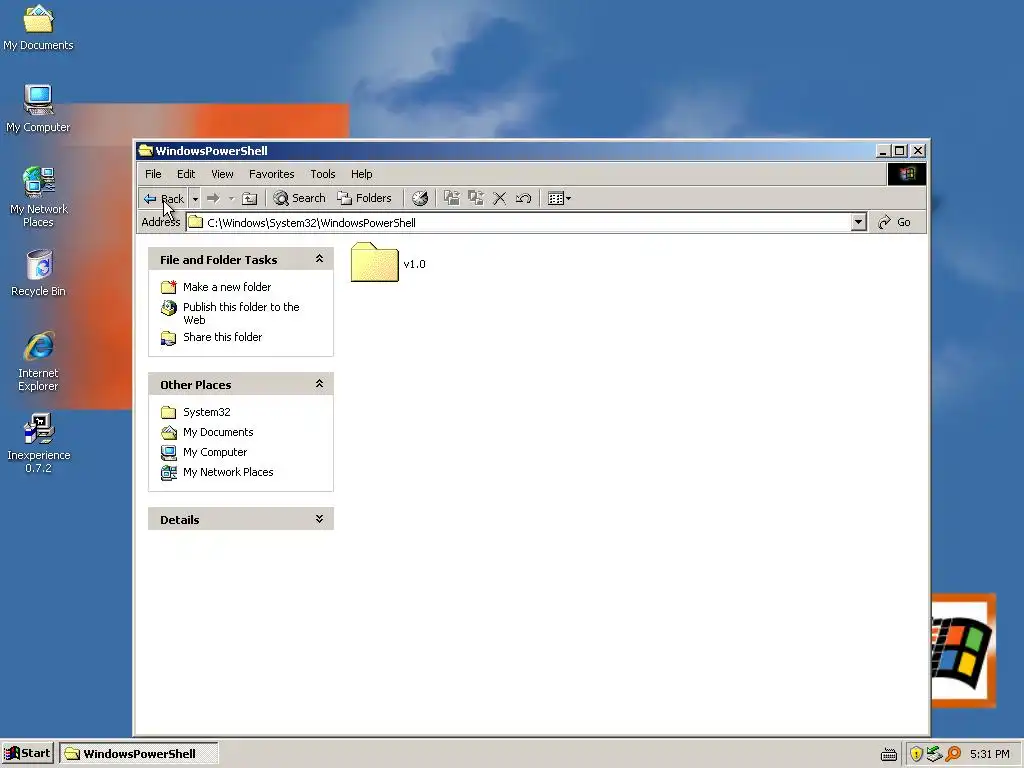Select My Computer desktop icon
Image resolution: width=1024 pixels, height=768 pixels.
tap(39, 109)
